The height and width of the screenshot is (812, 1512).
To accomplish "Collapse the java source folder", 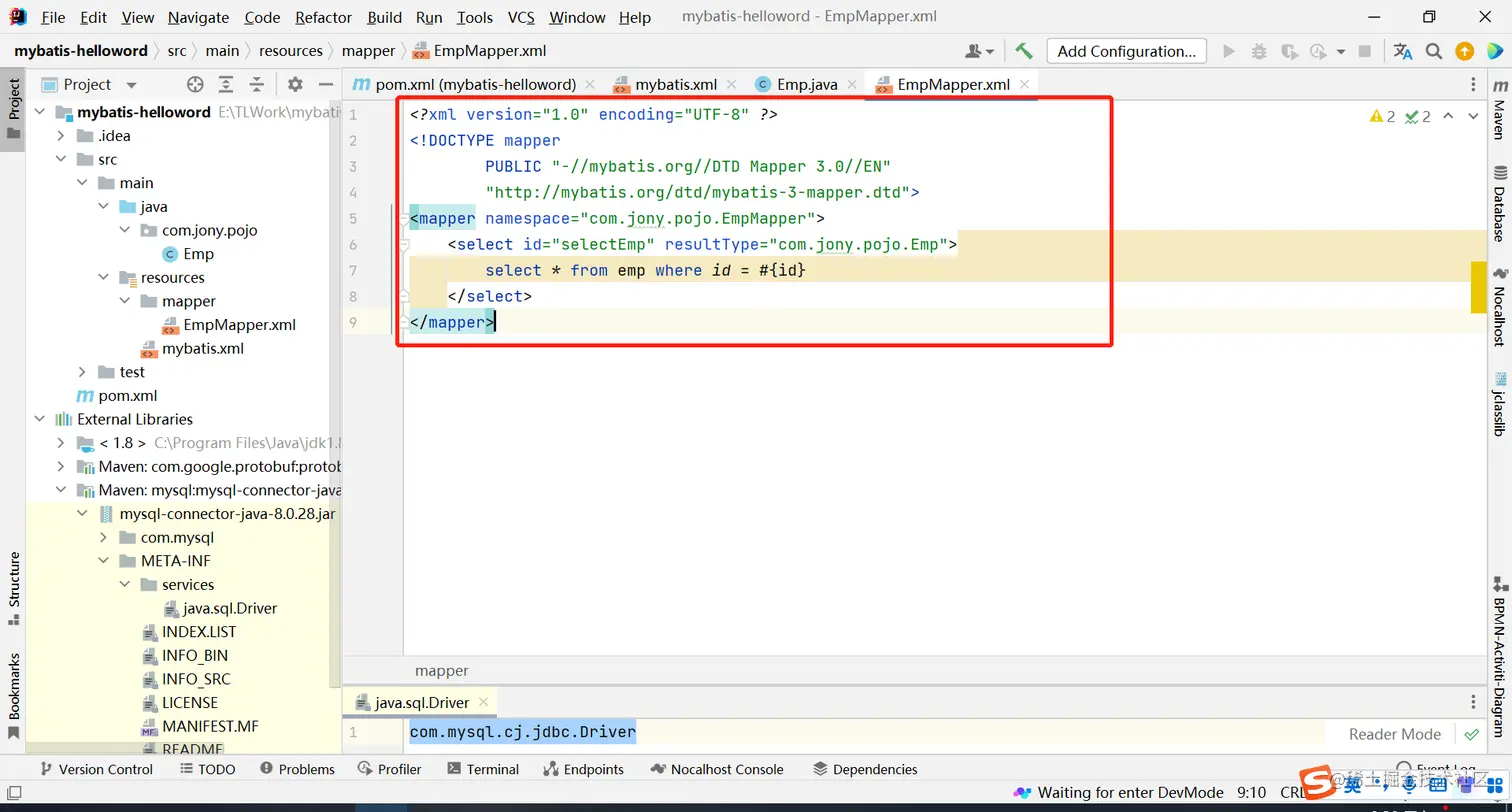I will coord(104,207).
